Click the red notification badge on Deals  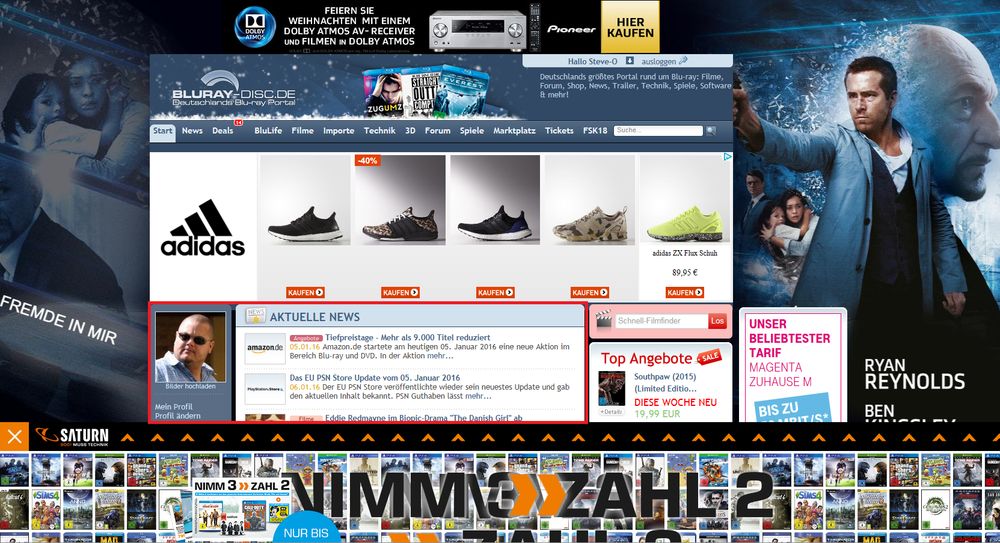pyautogui.click(x=239, y=122)
